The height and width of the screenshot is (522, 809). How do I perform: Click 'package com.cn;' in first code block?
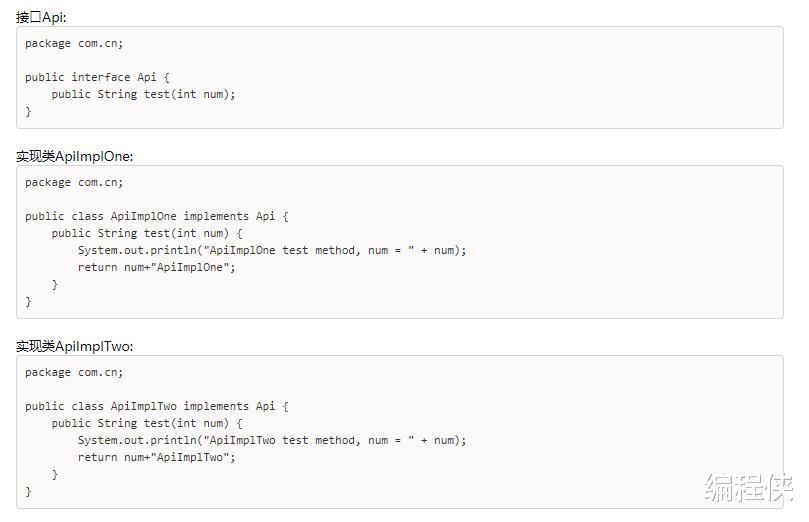click(x=74, y=44)
